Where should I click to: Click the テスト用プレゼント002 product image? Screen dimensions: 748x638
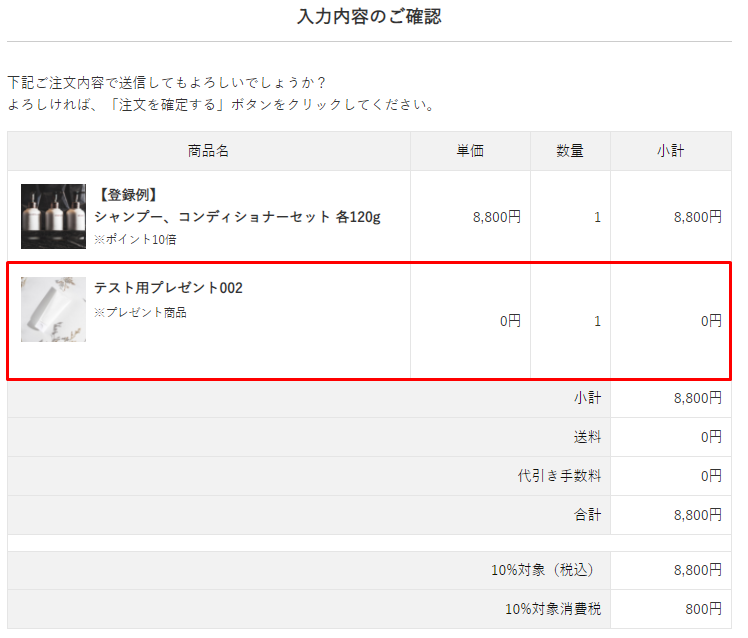click(x=53, y=309)
